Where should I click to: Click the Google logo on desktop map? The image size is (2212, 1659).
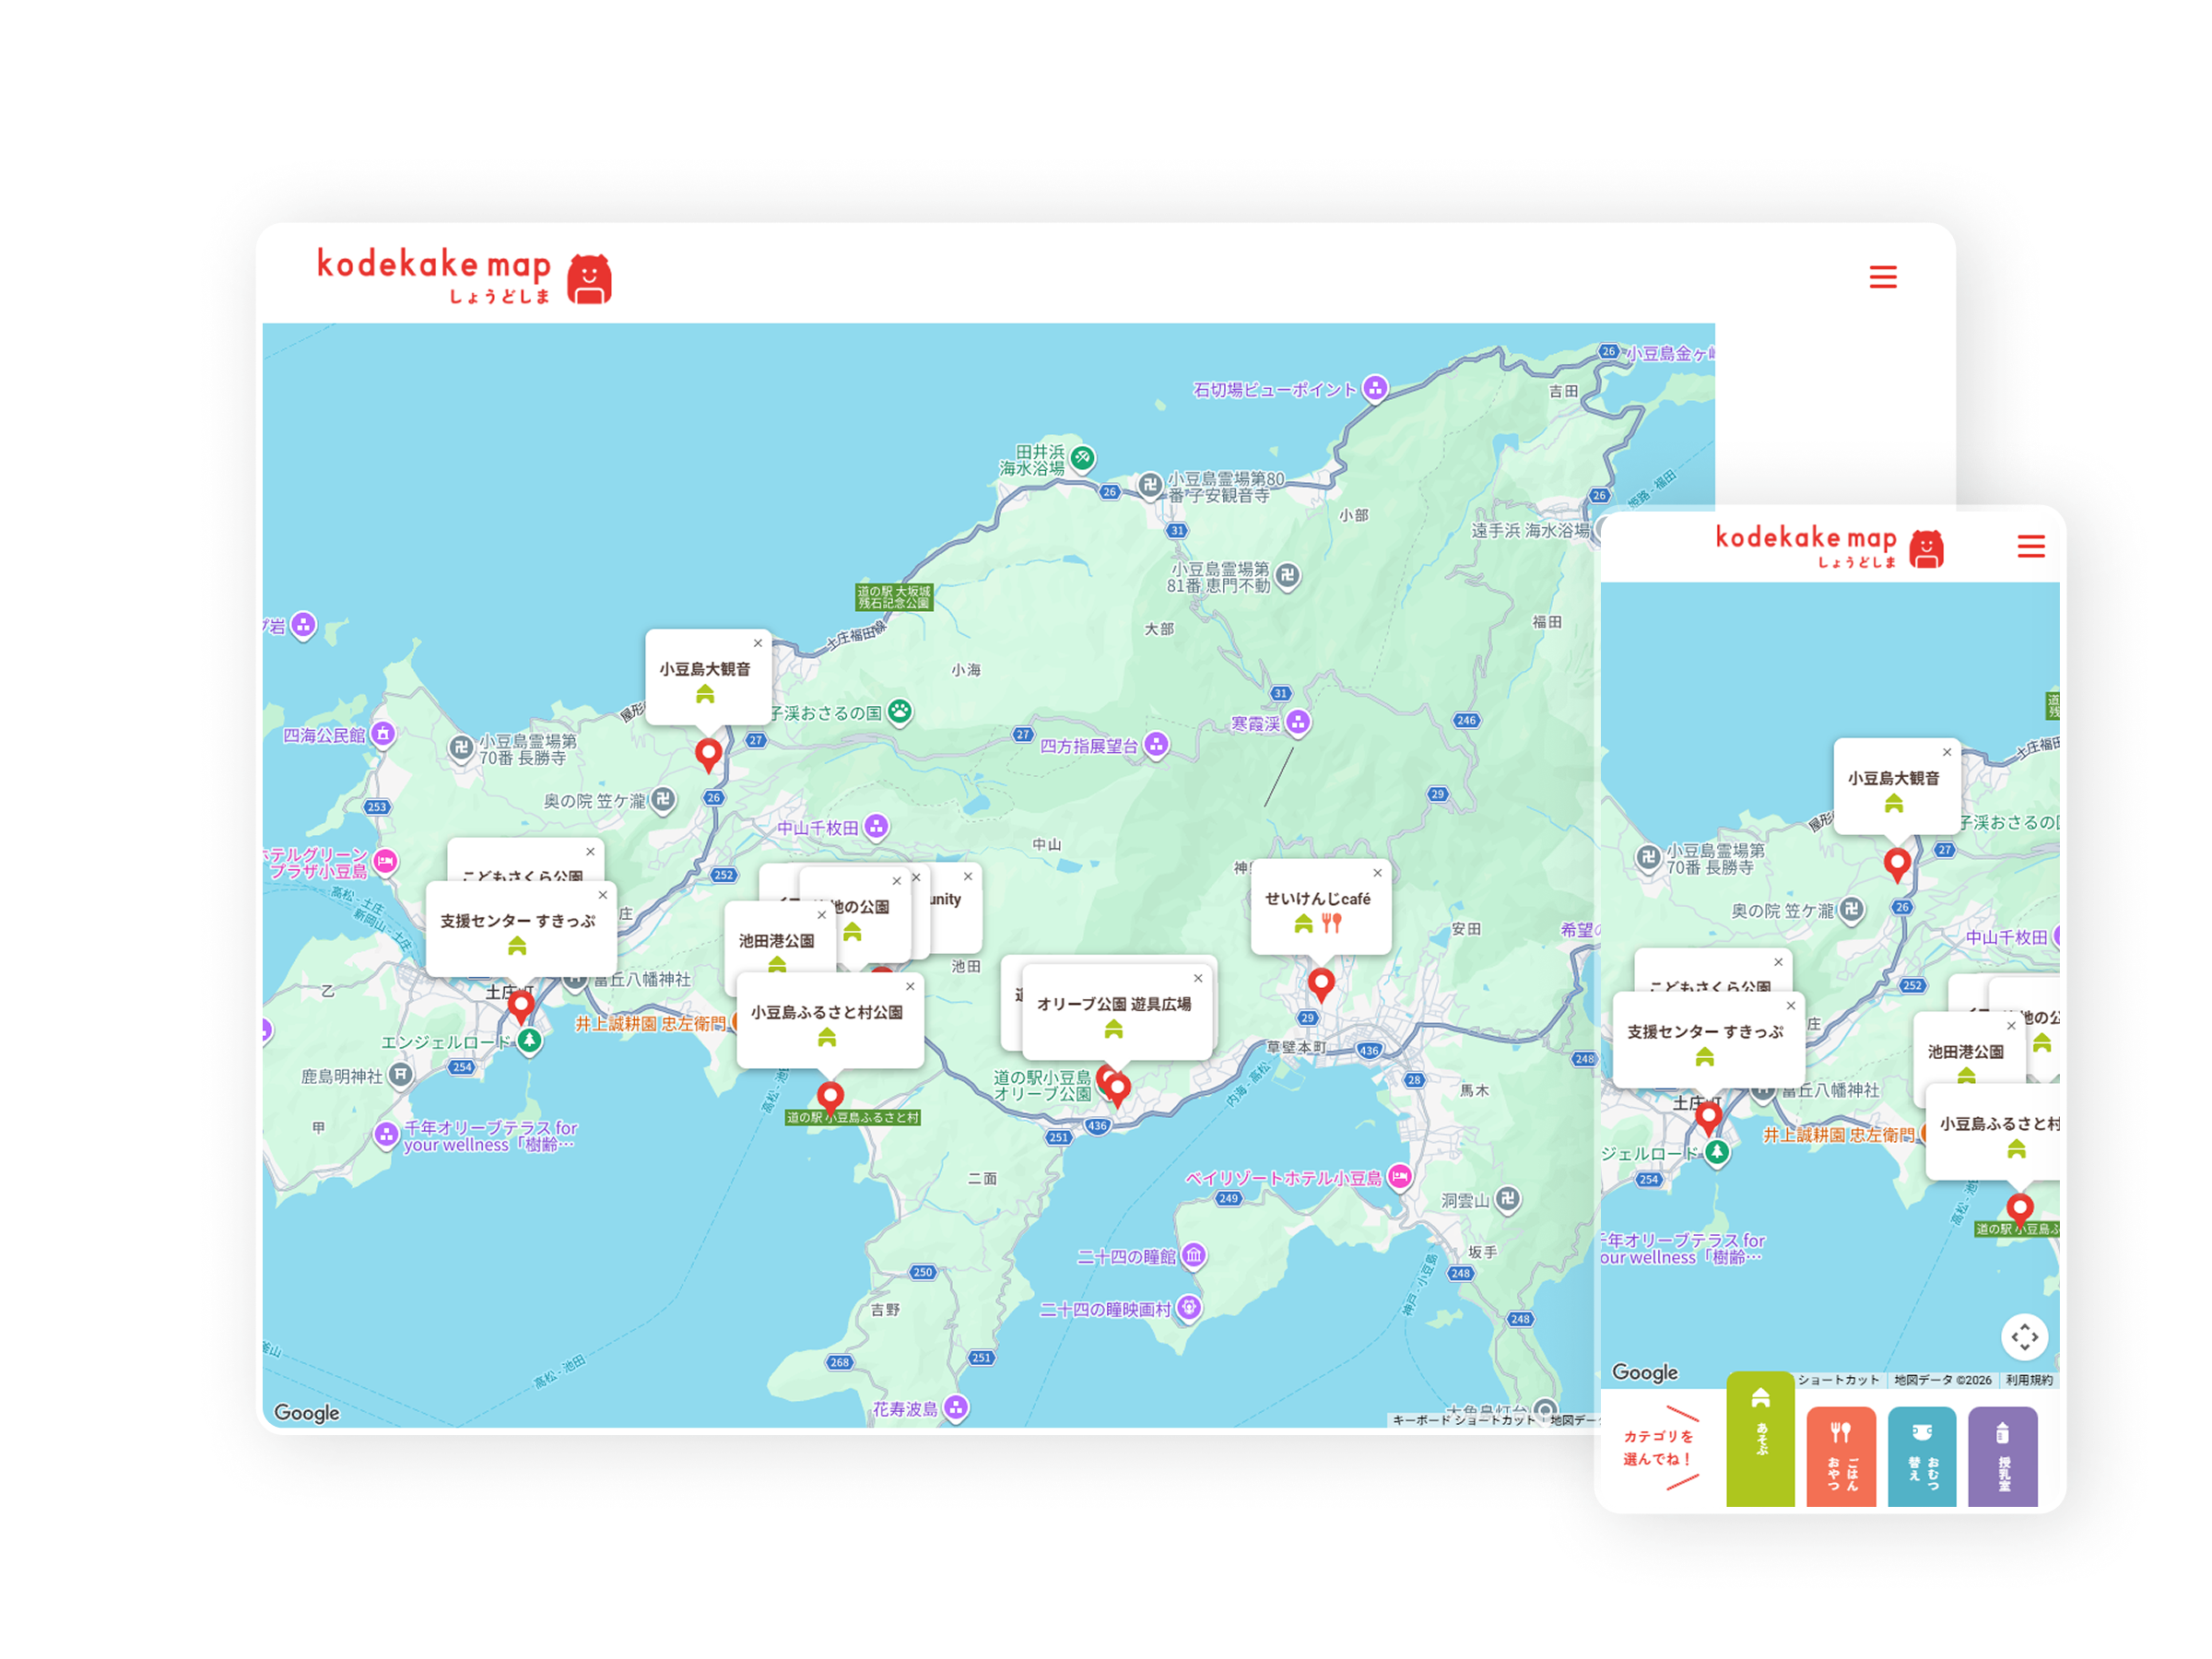[x=307, y=1412]
